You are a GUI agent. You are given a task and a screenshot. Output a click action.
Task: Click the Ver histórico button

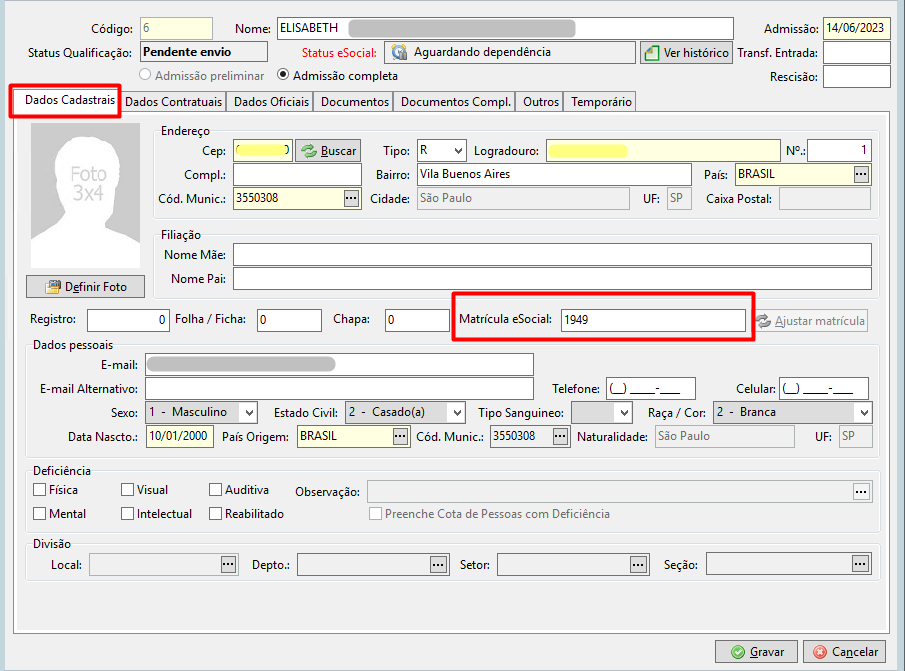686,53
